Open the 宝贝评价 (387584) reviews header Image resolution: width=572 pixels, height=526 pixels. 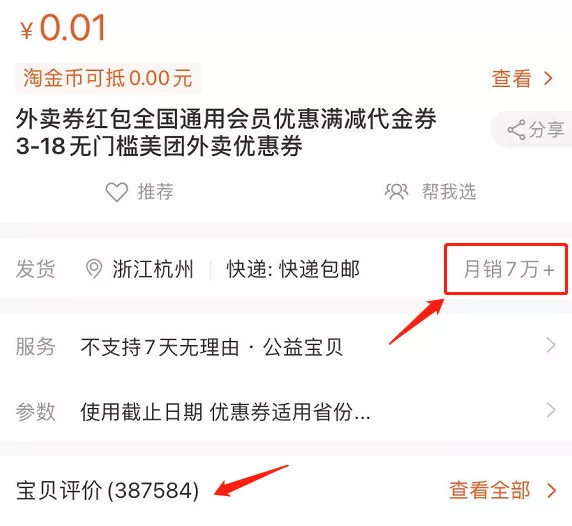point(108,490)
